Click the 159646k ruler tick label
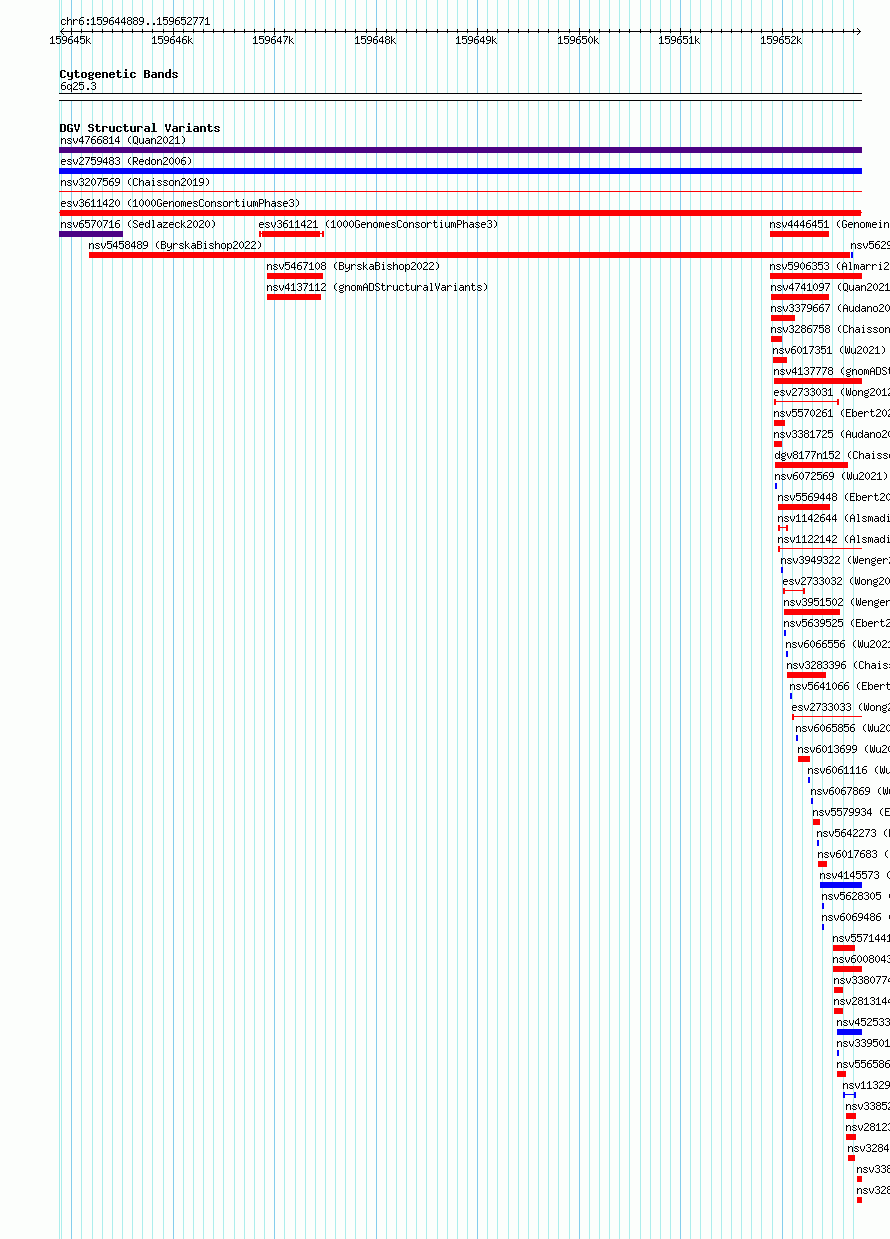 pos(172,40)
